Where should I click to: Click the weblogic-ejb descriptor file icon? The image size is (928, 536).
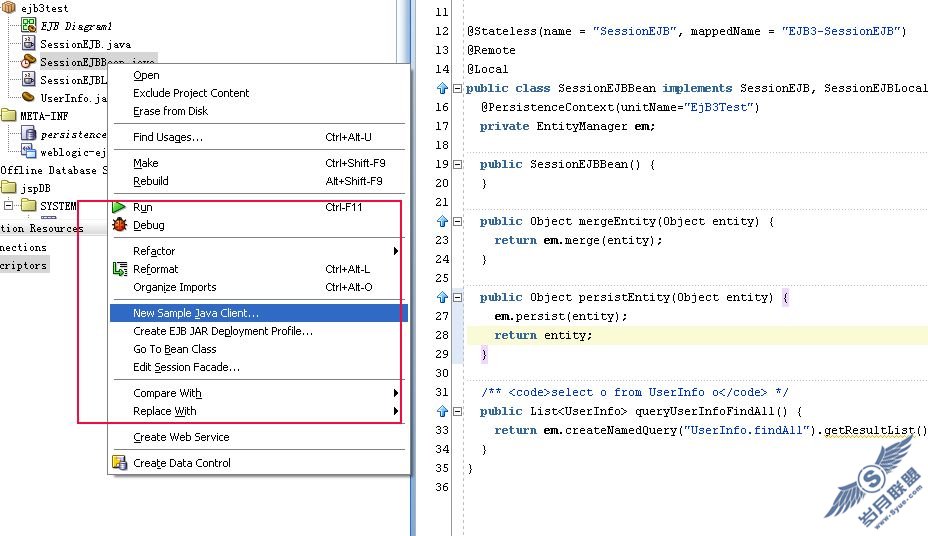pyautogui.click(x=28, y=151)
